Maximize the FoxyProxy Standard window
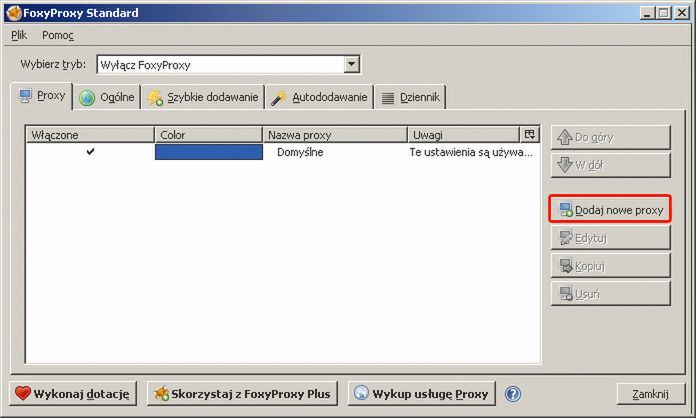The width and height of the screenshot is (696, 418). coord(664,13)
